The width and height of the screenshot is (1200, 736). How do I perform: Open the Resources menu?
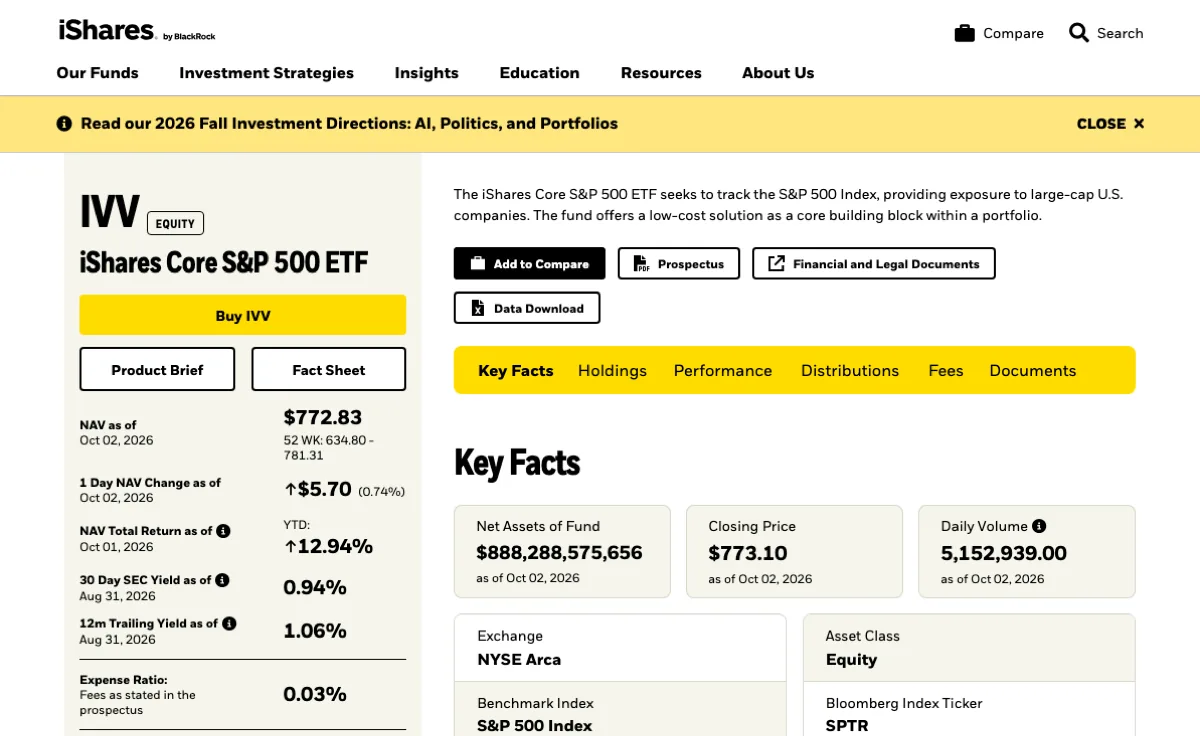(661, 73)
